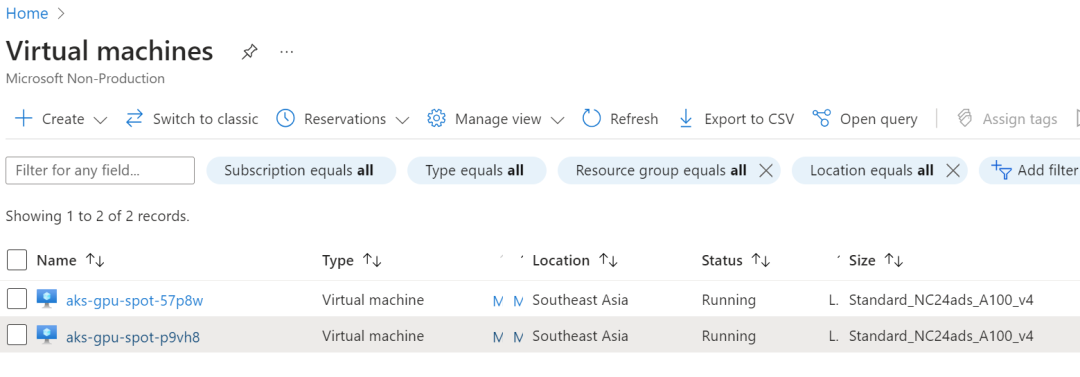Click Standard_NC24ads_A100_v4 size in 57p8w row
Image resolution: width=1080 pixels, height=377 pixels.
(941, 300)
